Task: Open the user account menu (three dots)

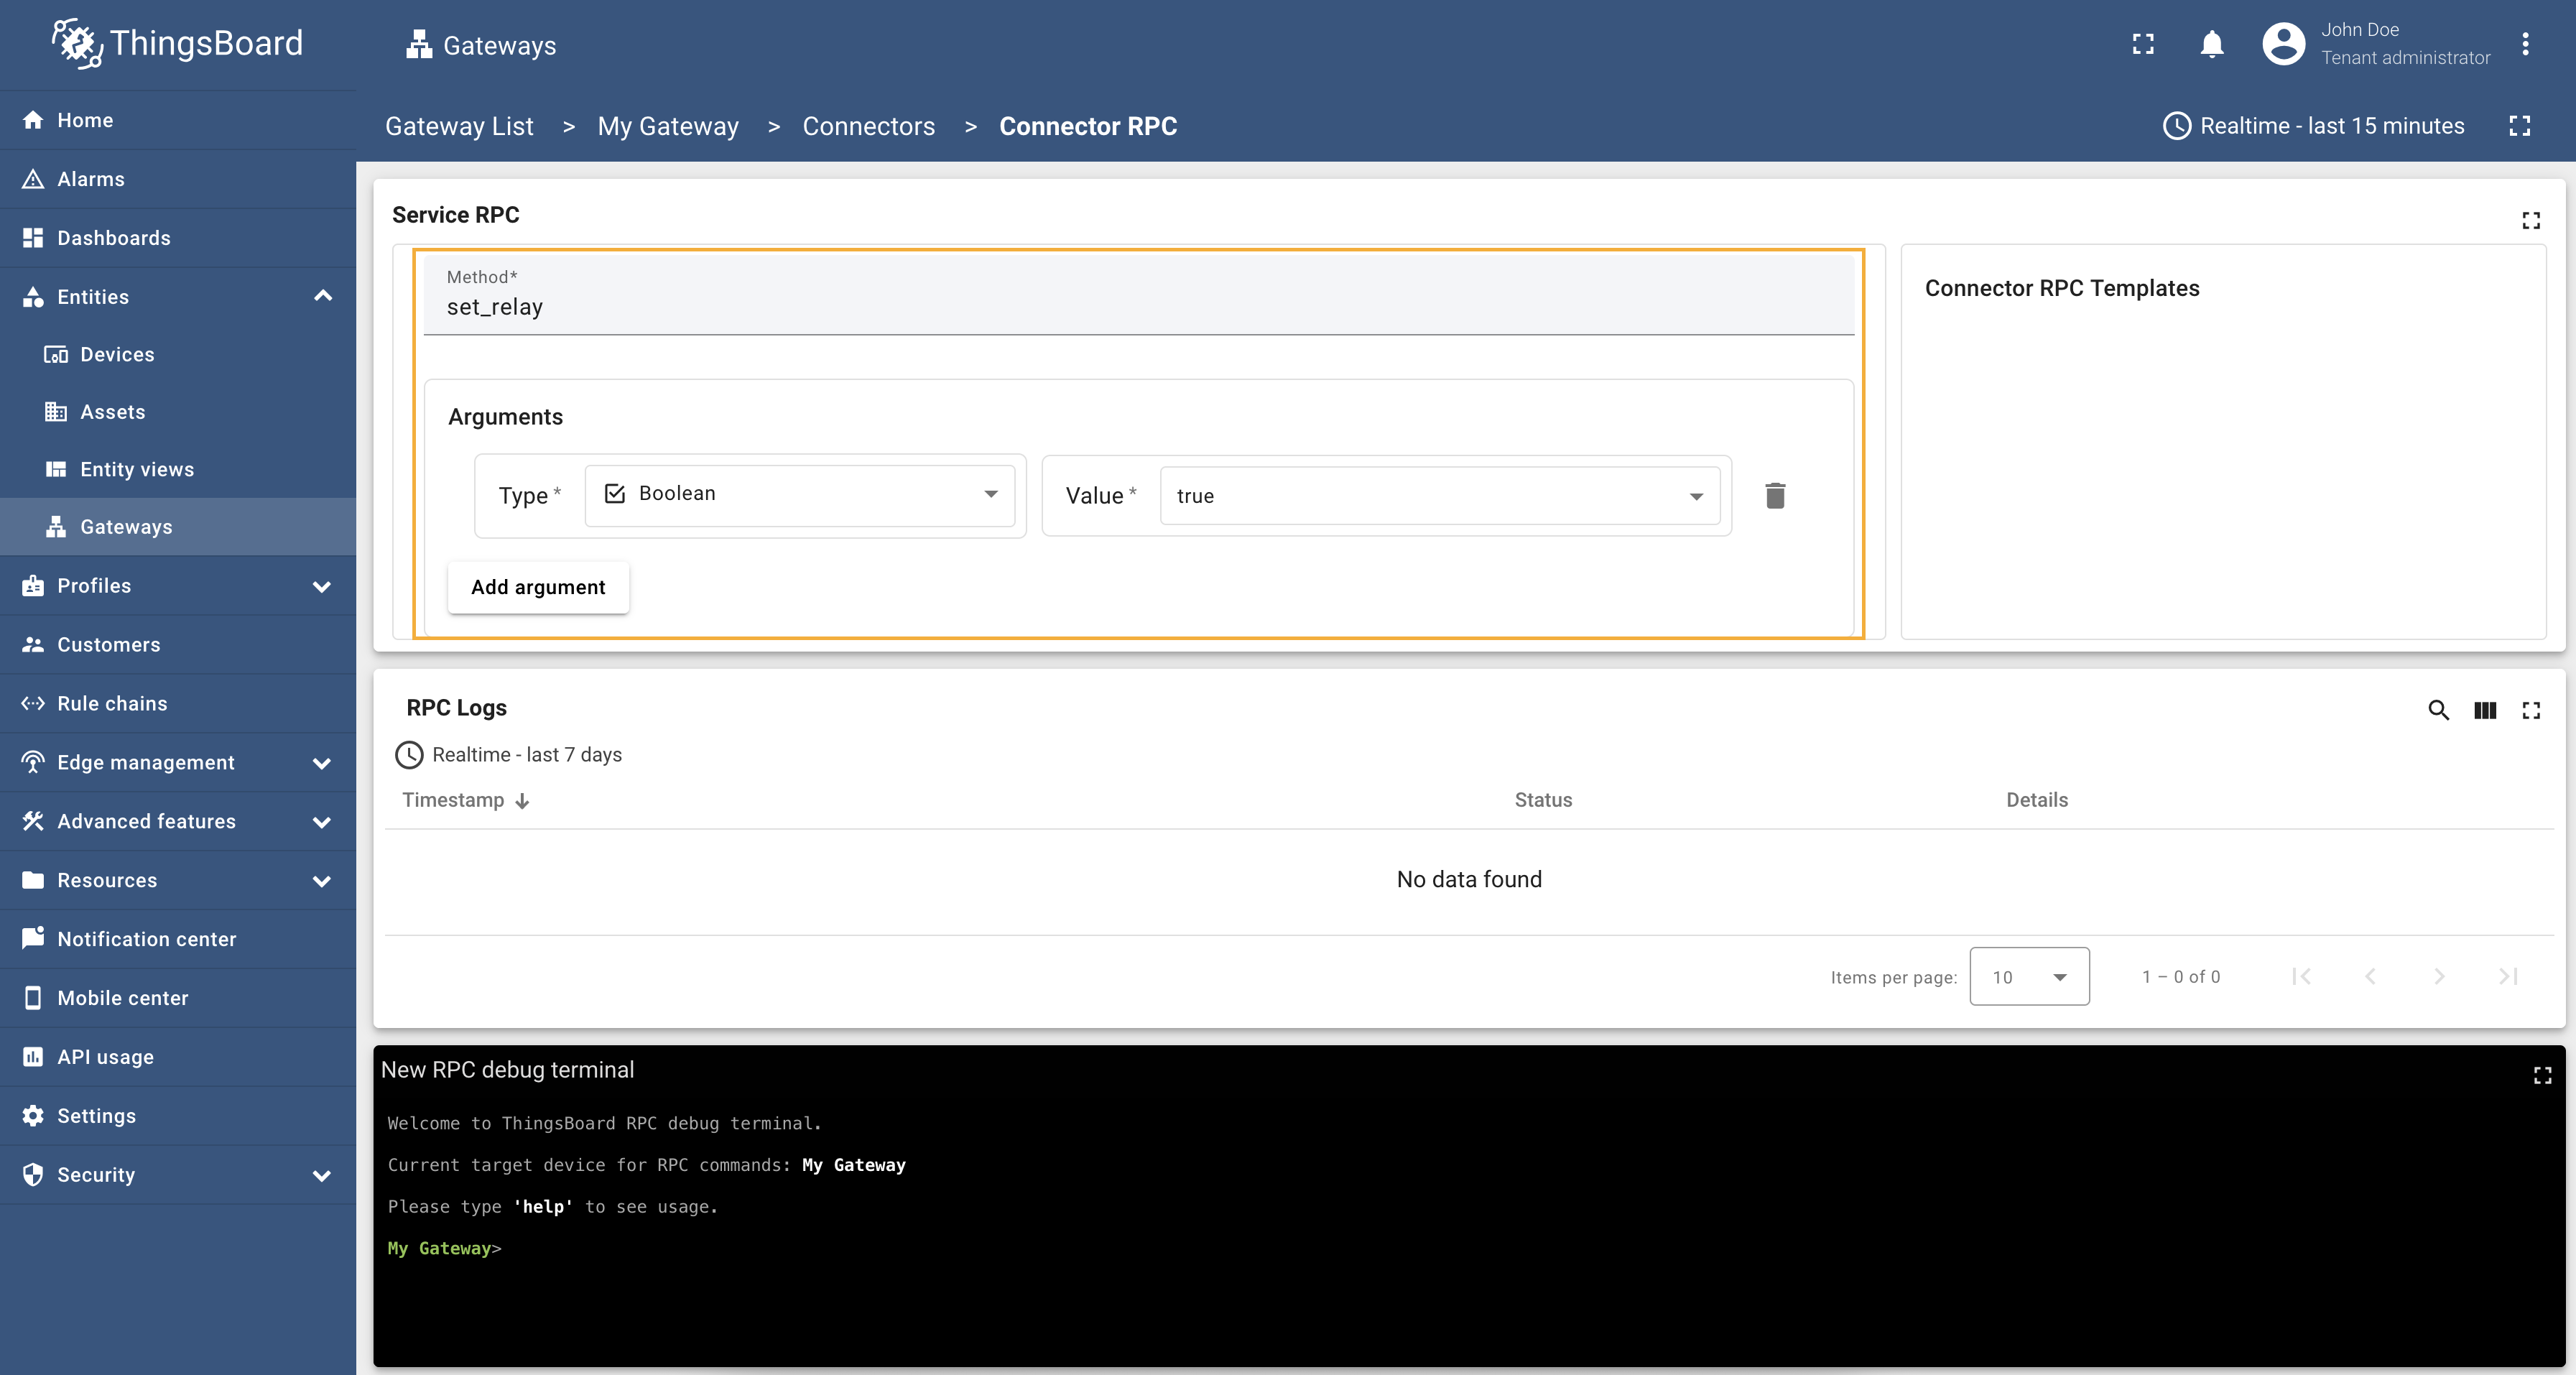Action: pyautogui.click(x=2525, y=44)
